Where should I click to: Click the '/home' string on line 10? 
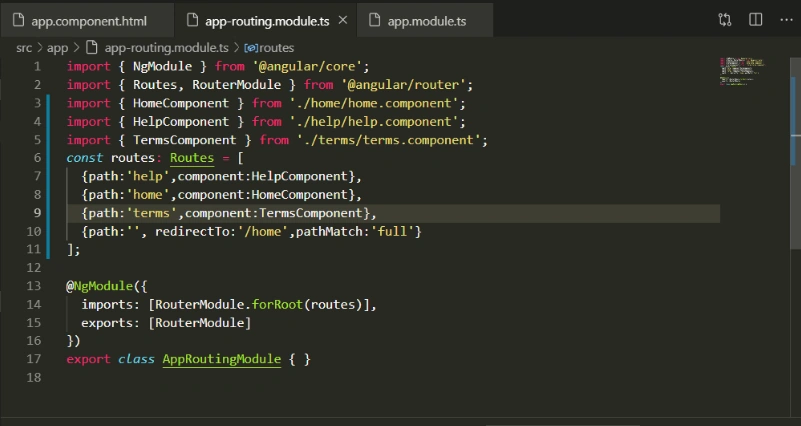(262, 231)
